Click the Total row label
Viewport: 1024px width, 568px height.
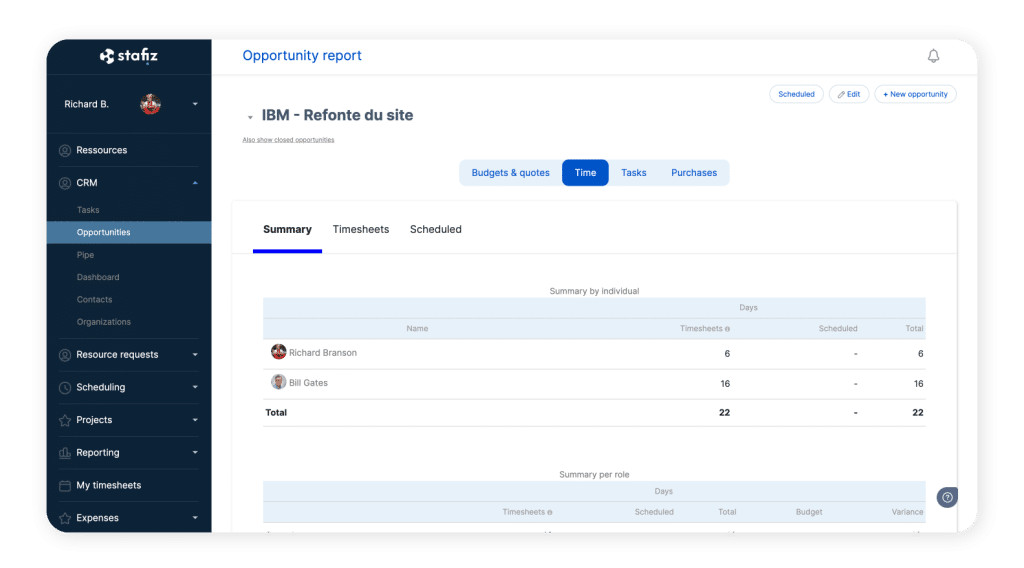point(276,413)
